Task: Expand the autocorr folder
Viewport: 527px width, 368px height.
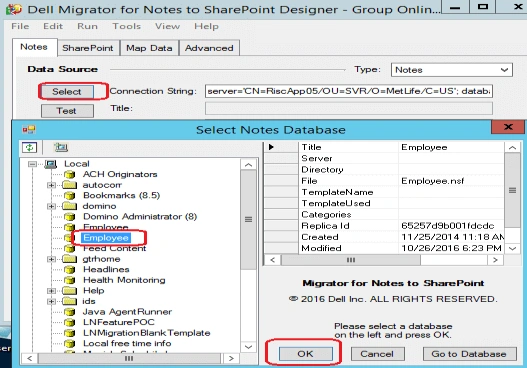Action: coord(51,185)
